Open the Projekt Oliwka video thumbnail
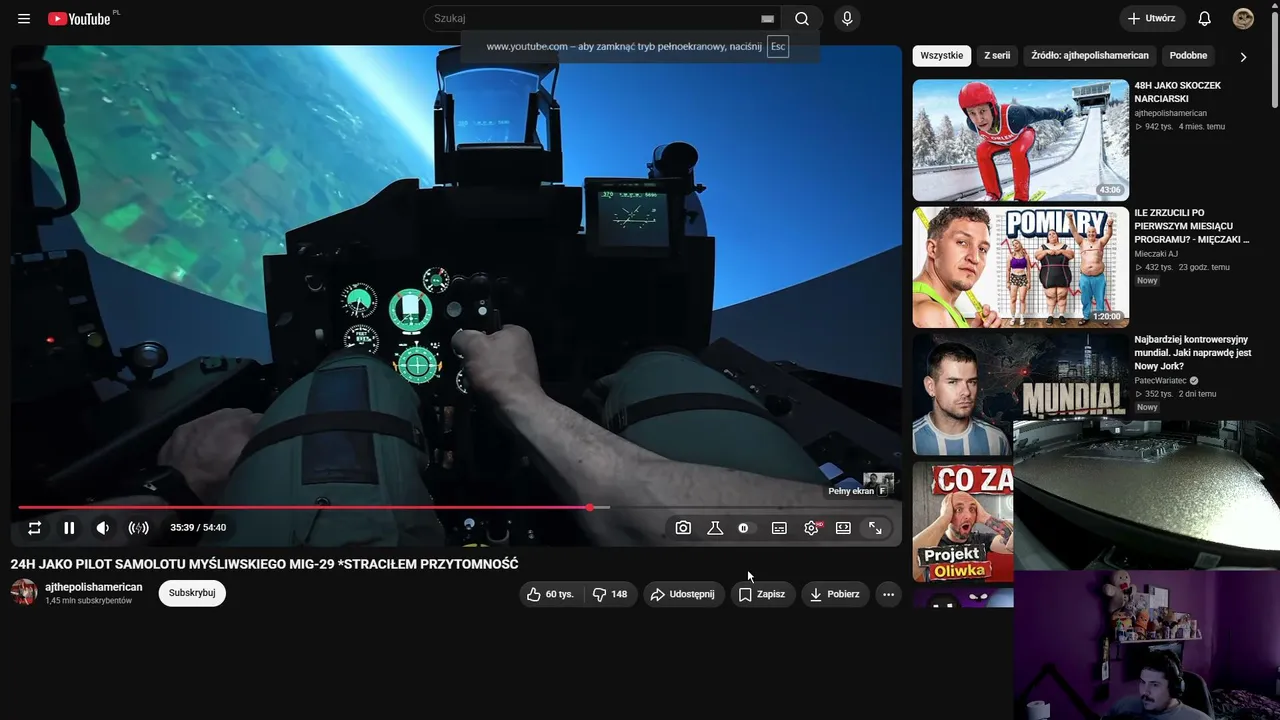Screen dimensions: 1280x720 [x=963, y=521]
